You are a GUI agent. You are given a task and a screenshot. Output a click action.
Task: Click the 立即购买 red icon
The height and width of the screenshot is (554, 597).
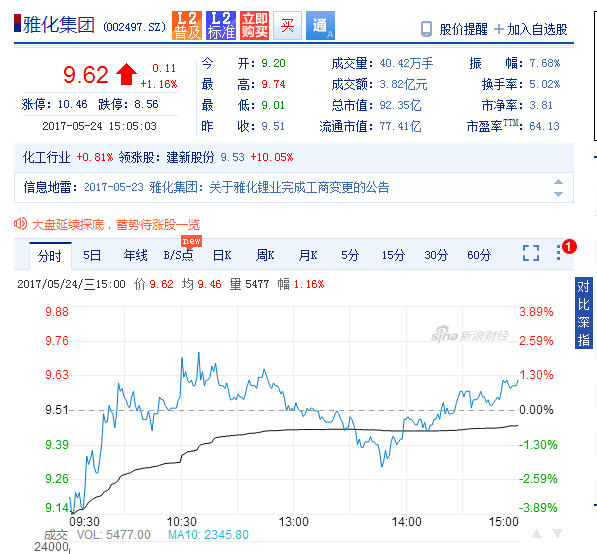[x=254, y=26]
